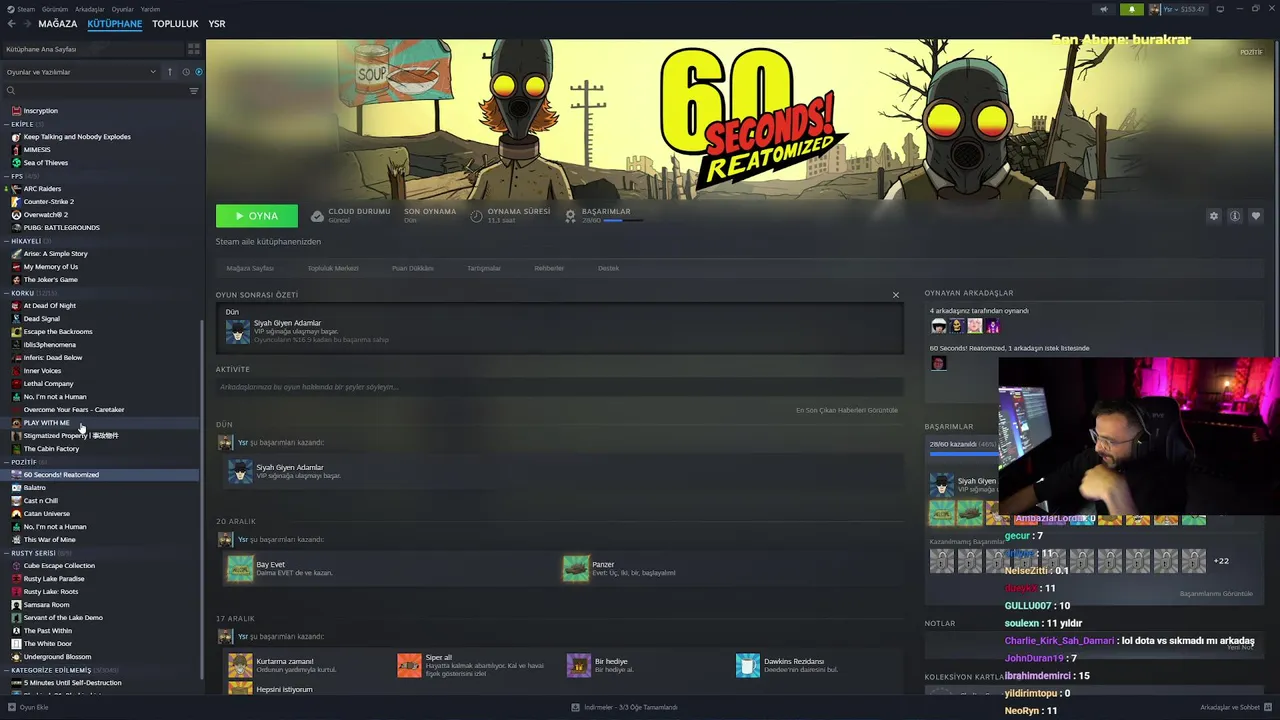Switch to the TOPLULUK tab
The width and height of the screenshot is (1280, 720).
[x=175, y=24]
